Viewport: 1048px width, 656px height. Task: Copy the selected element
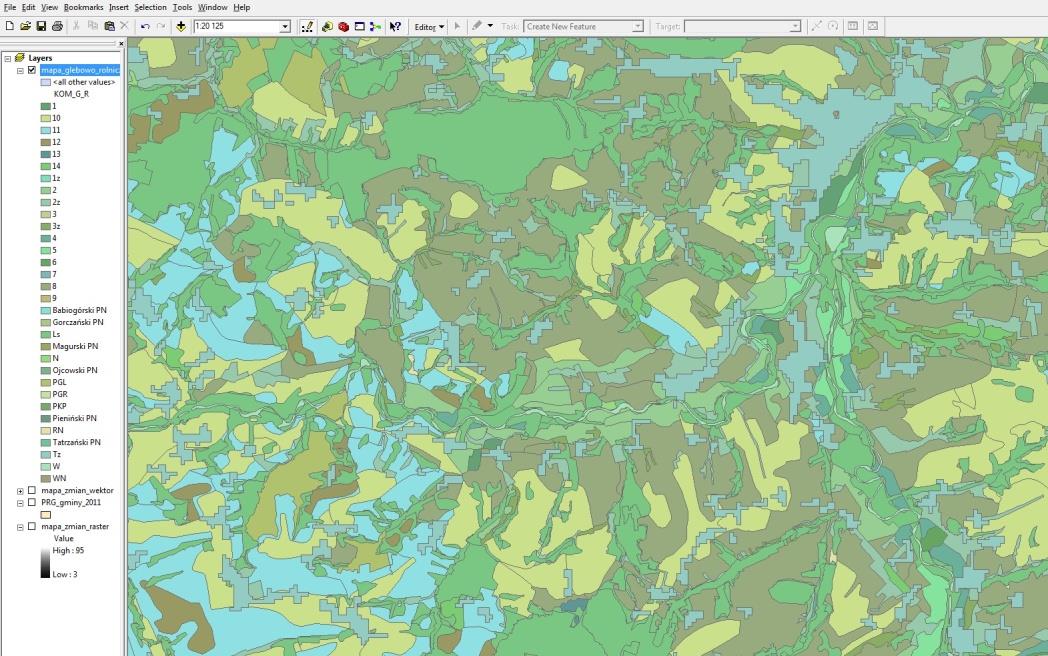pyautogui.click(x=93, y=26)
